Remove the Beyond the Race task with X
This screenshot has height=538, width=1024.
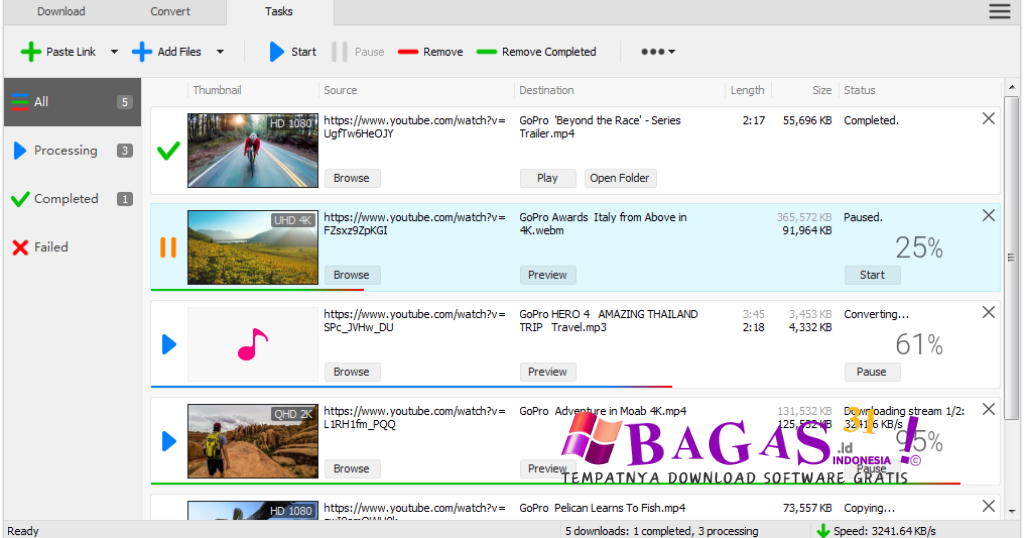click(x=989, y=118)
